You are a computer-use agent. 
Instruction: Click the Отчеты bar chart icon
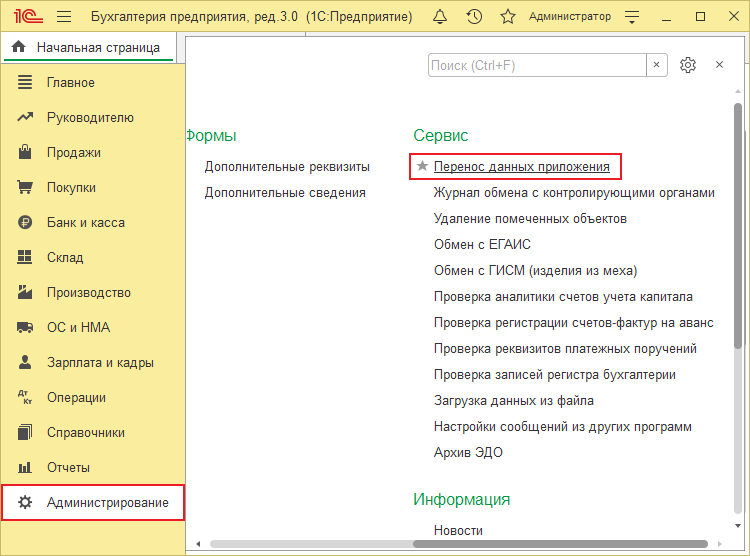pos(25,467)
